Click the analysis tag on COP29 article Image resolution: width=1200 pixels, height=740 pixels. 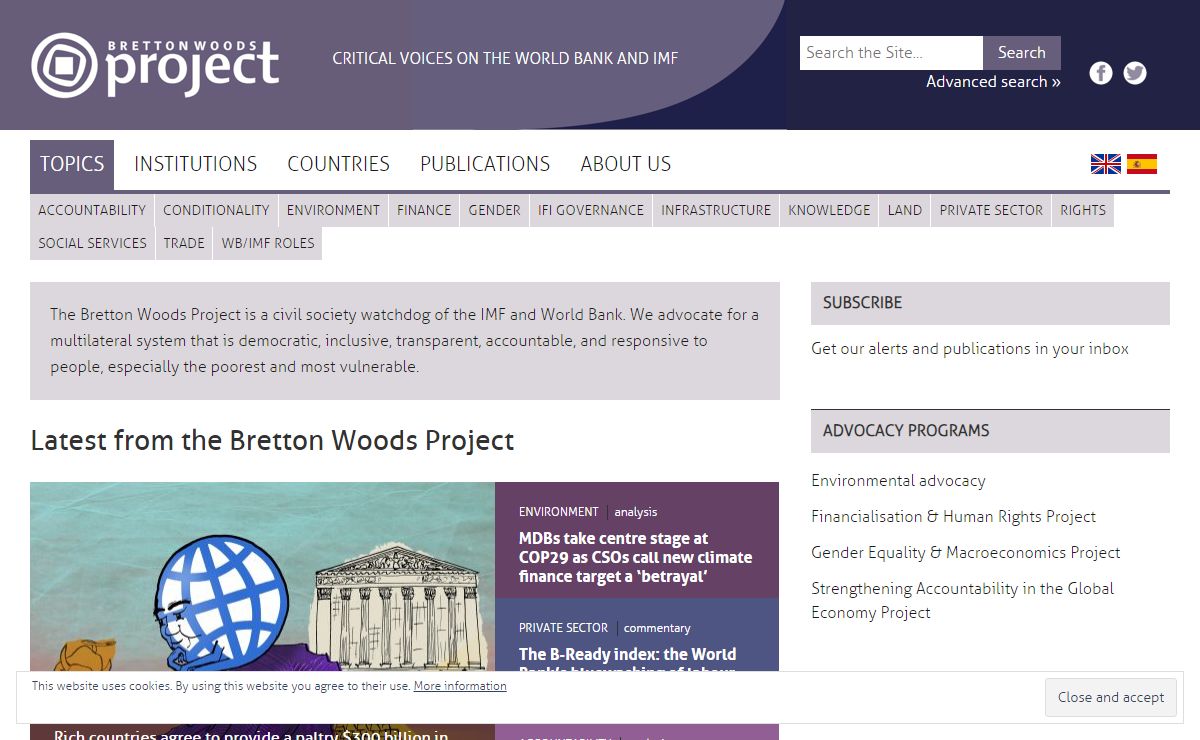point(636,512)
